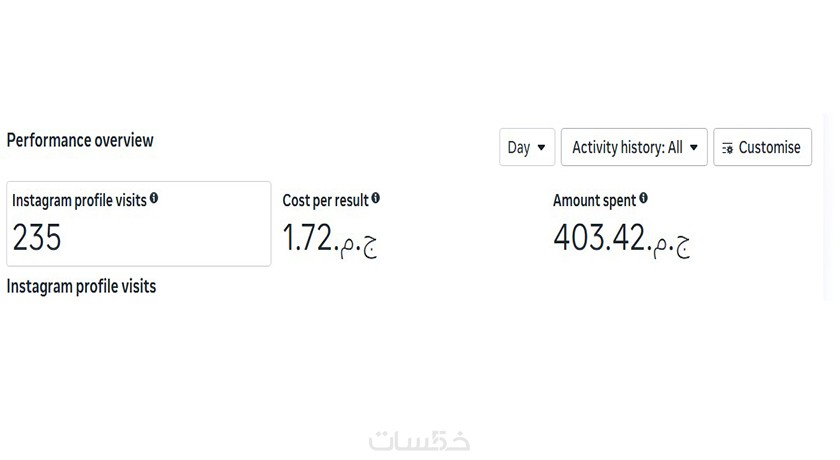Image resolution: width=840 pixels, height=460 pixels.
Task: Click the currency symbol beside 403.42
Action: click(x=671, y=241)
